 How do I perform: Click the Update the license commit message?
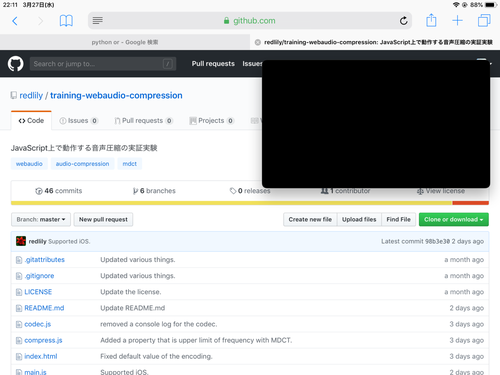pos(131,292)
